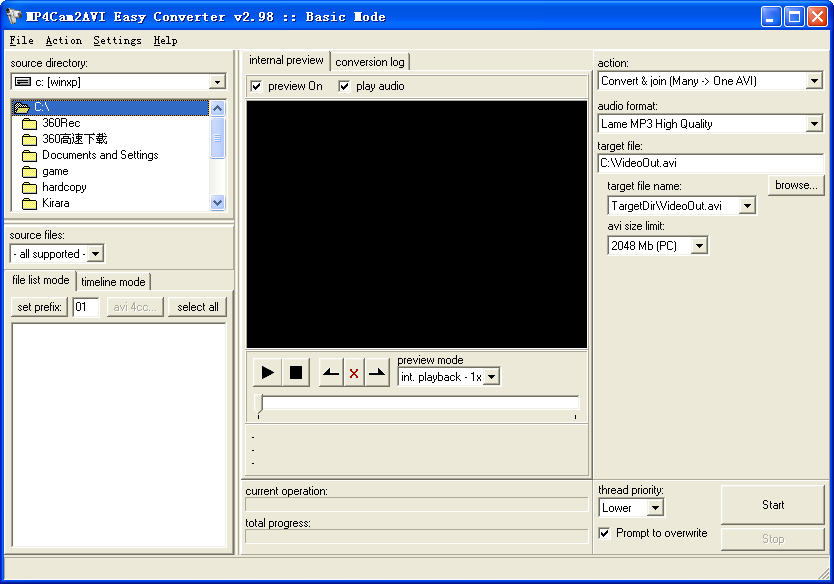The height and width of the screenshot is (584, 834).
Task: Click the application icon in title bar
Action: (x=14, y=16)
